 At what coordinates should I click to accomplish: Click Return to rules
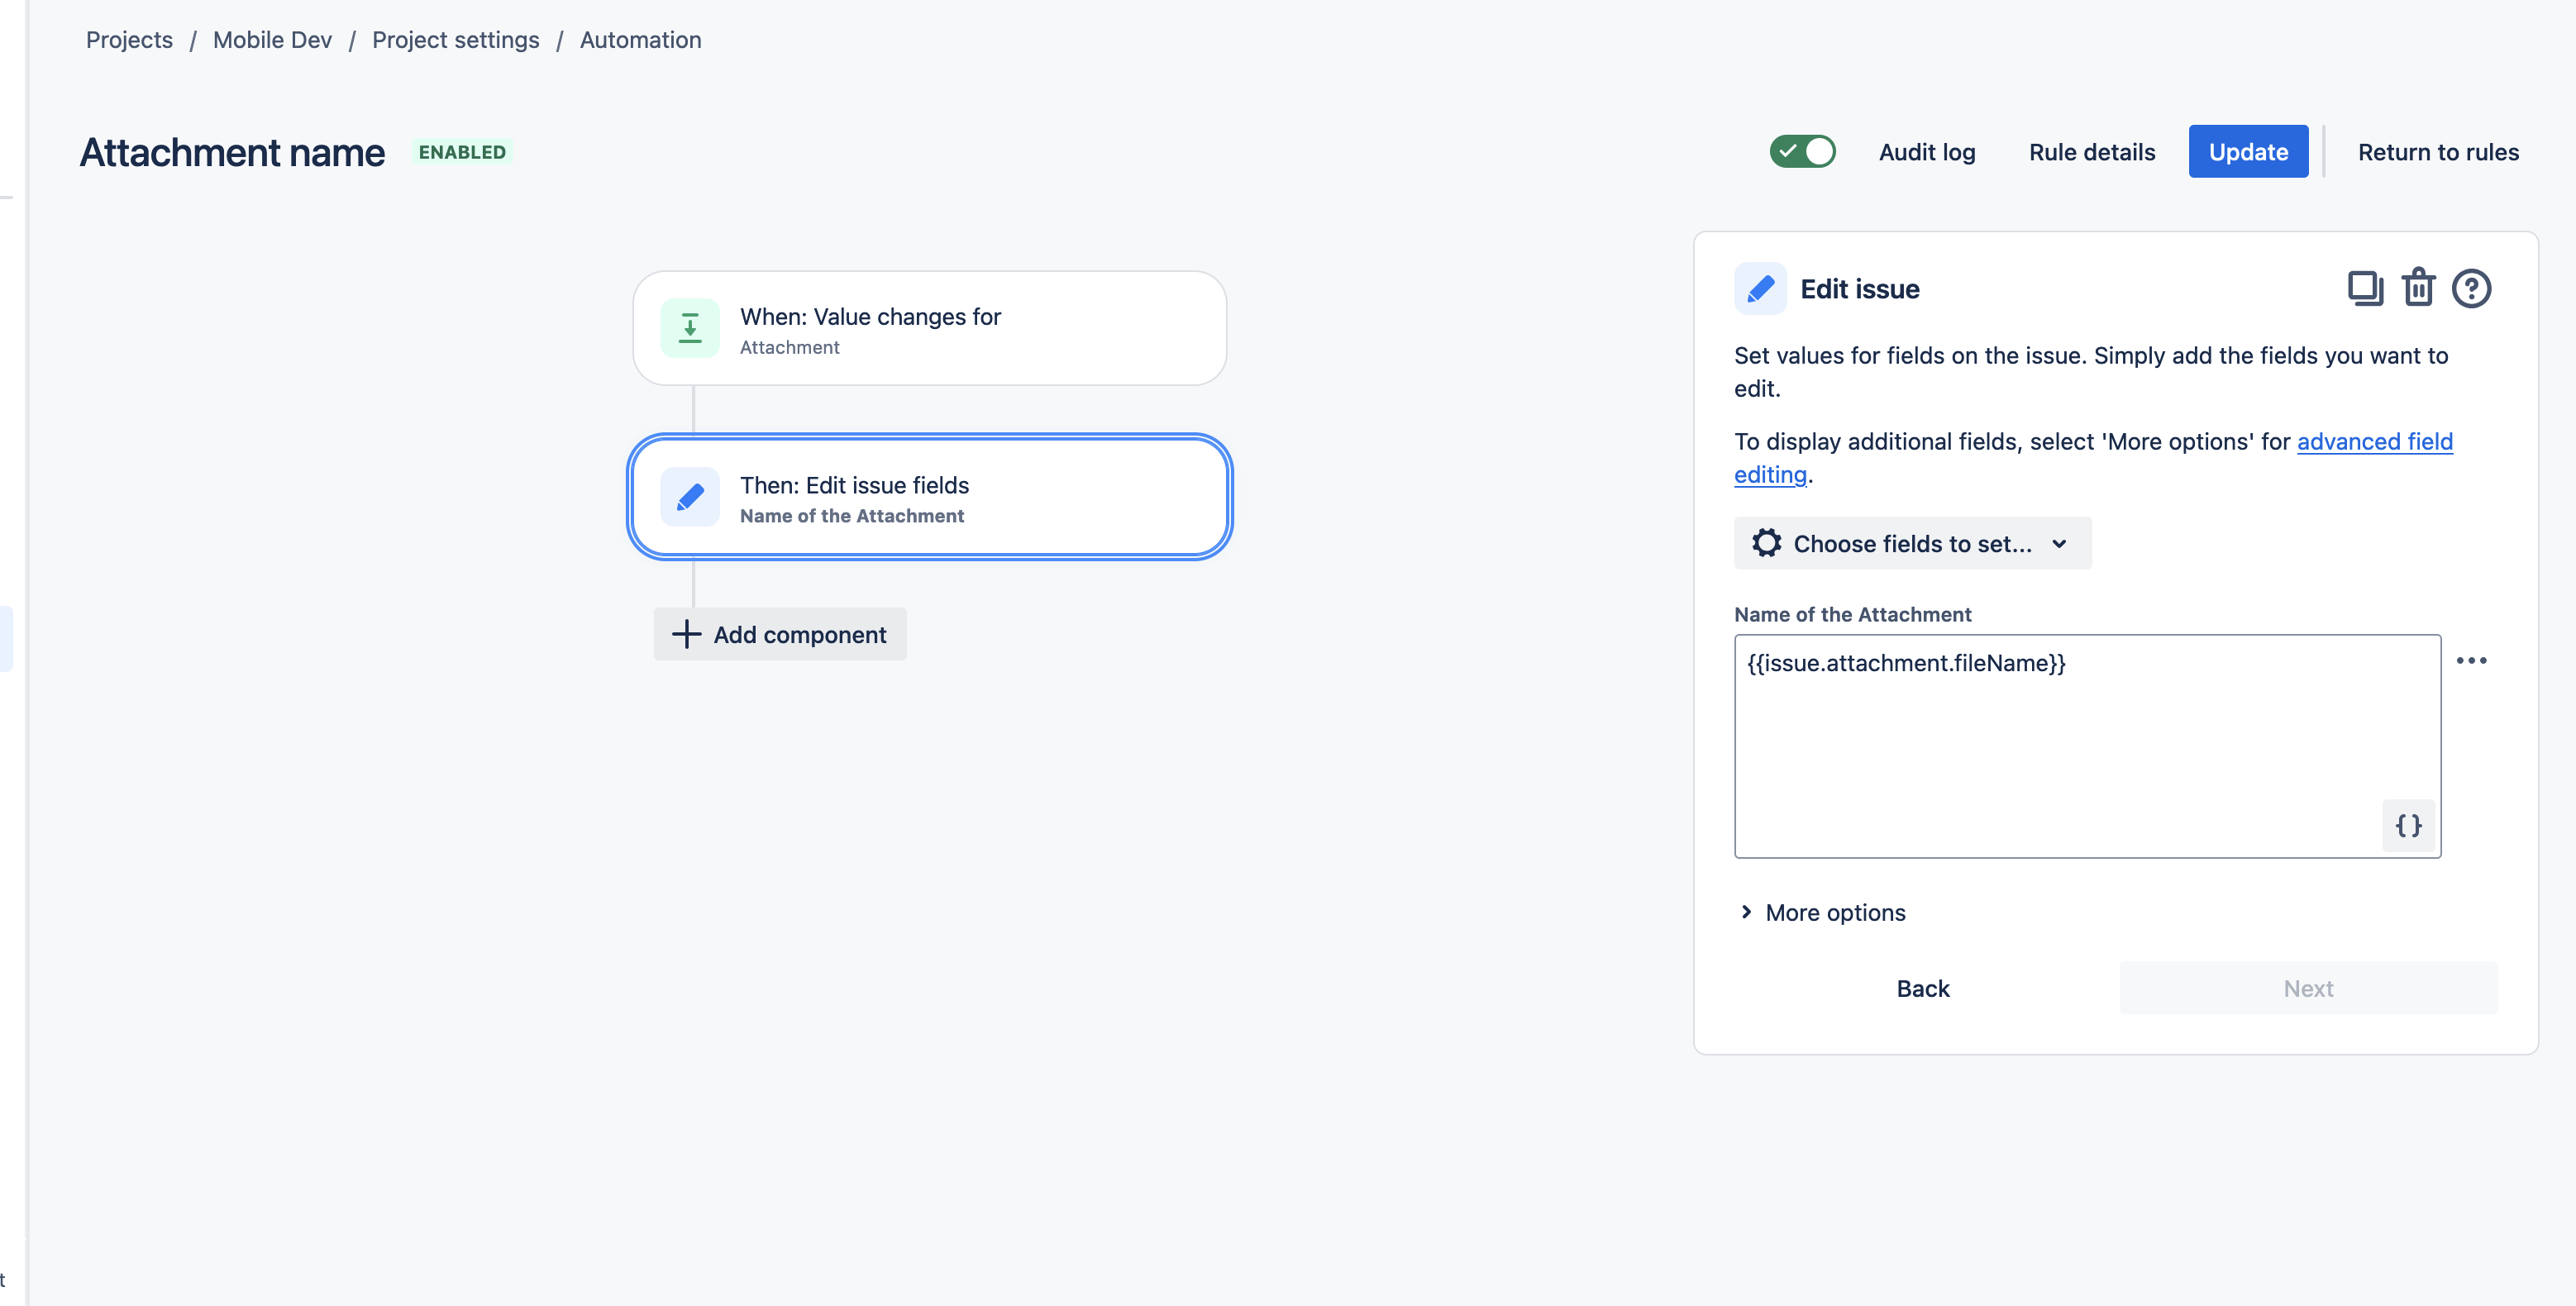pyautogui.click(x=2438, y=152)
